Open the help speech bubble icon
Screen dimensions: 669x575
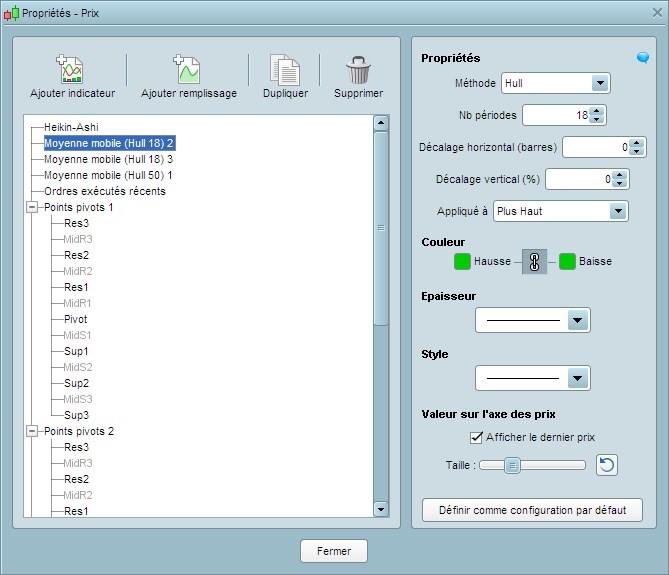pyautogui.click(x=643, y=58)
